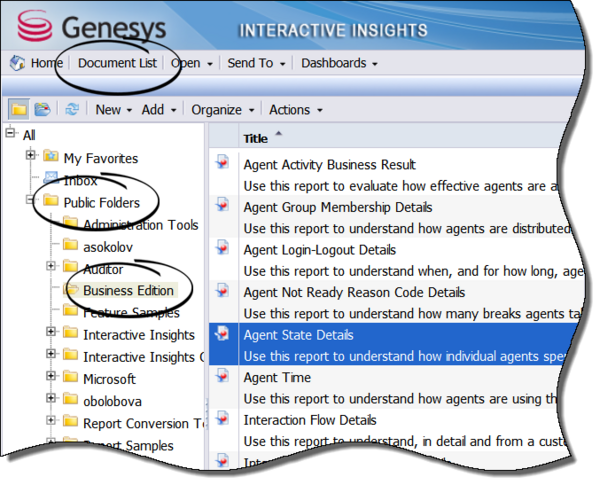600x485 pixels.
Task: Open the New dropdown menu
Action: pyautogui.click(x=114, y=110)
